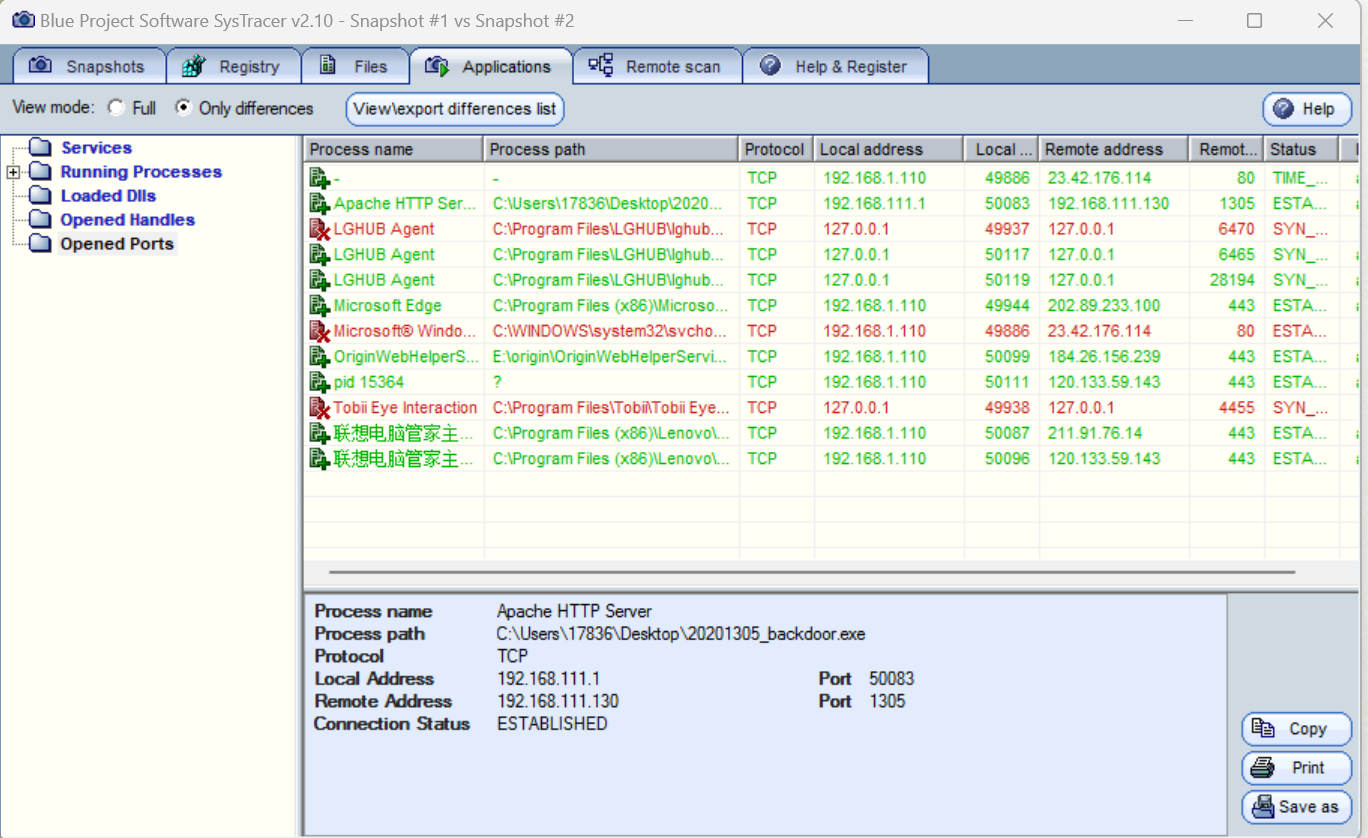Click the removed icon beside LGHUB Agent port 49937
This screenshot has width=1368, height=838.
[x=319, y=229]
